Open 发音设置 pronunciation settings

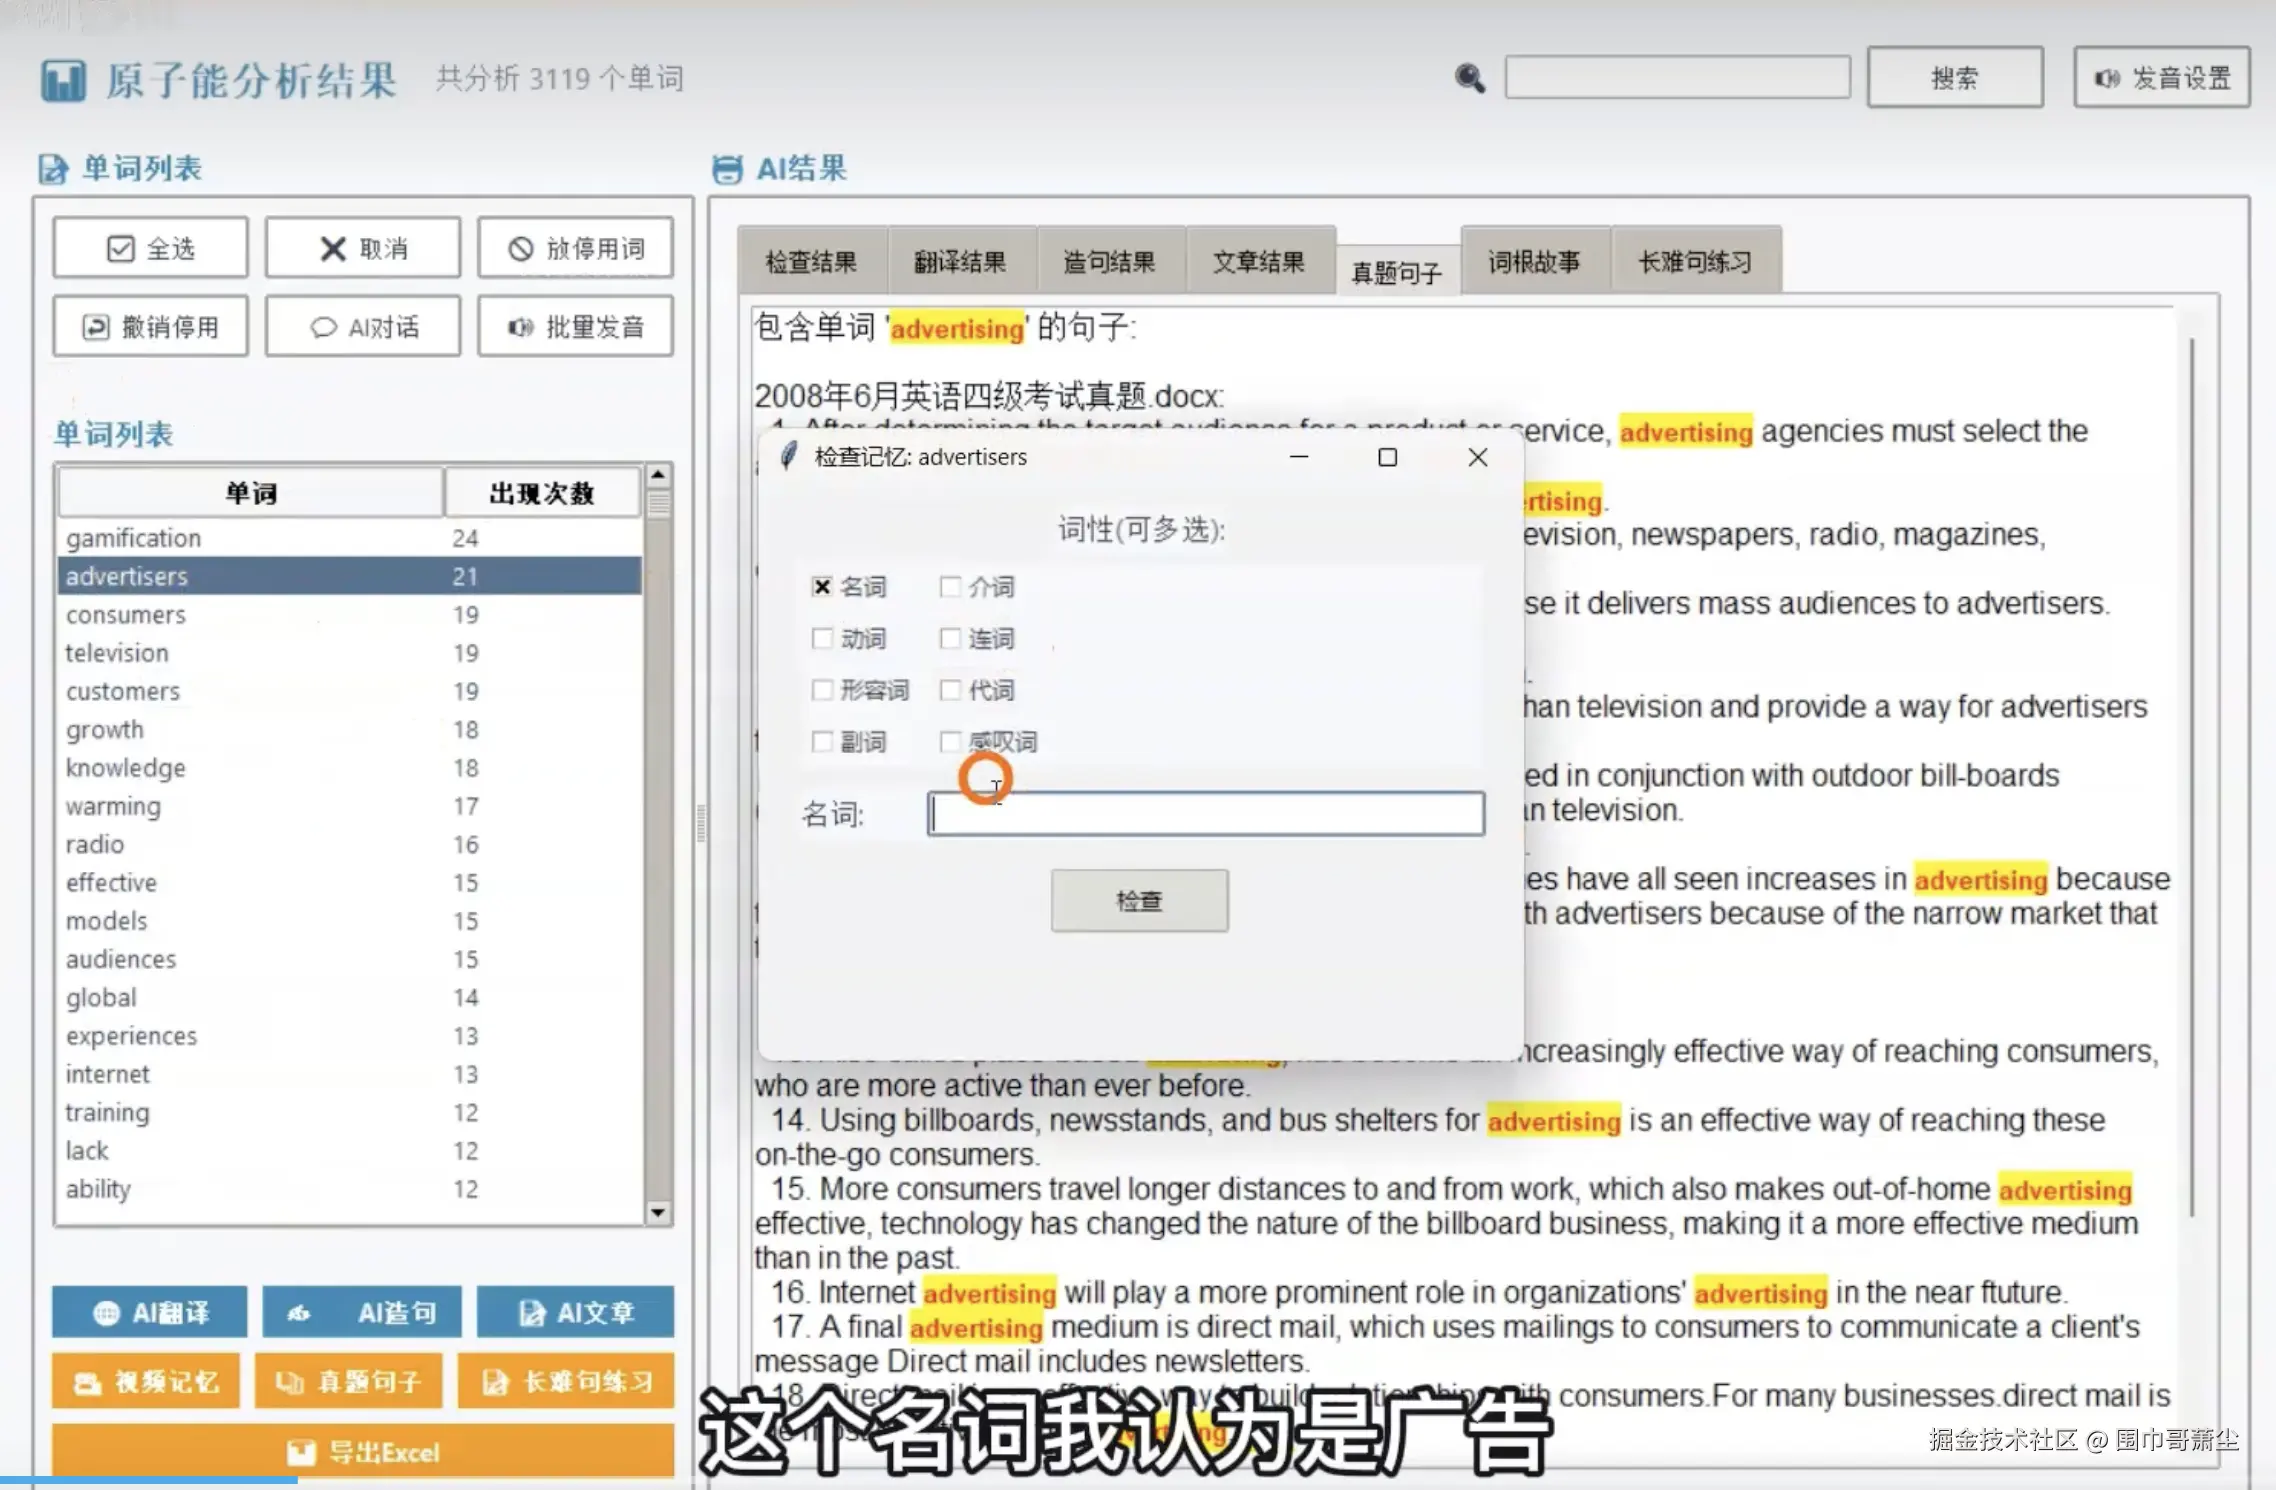pos(2162,77)
